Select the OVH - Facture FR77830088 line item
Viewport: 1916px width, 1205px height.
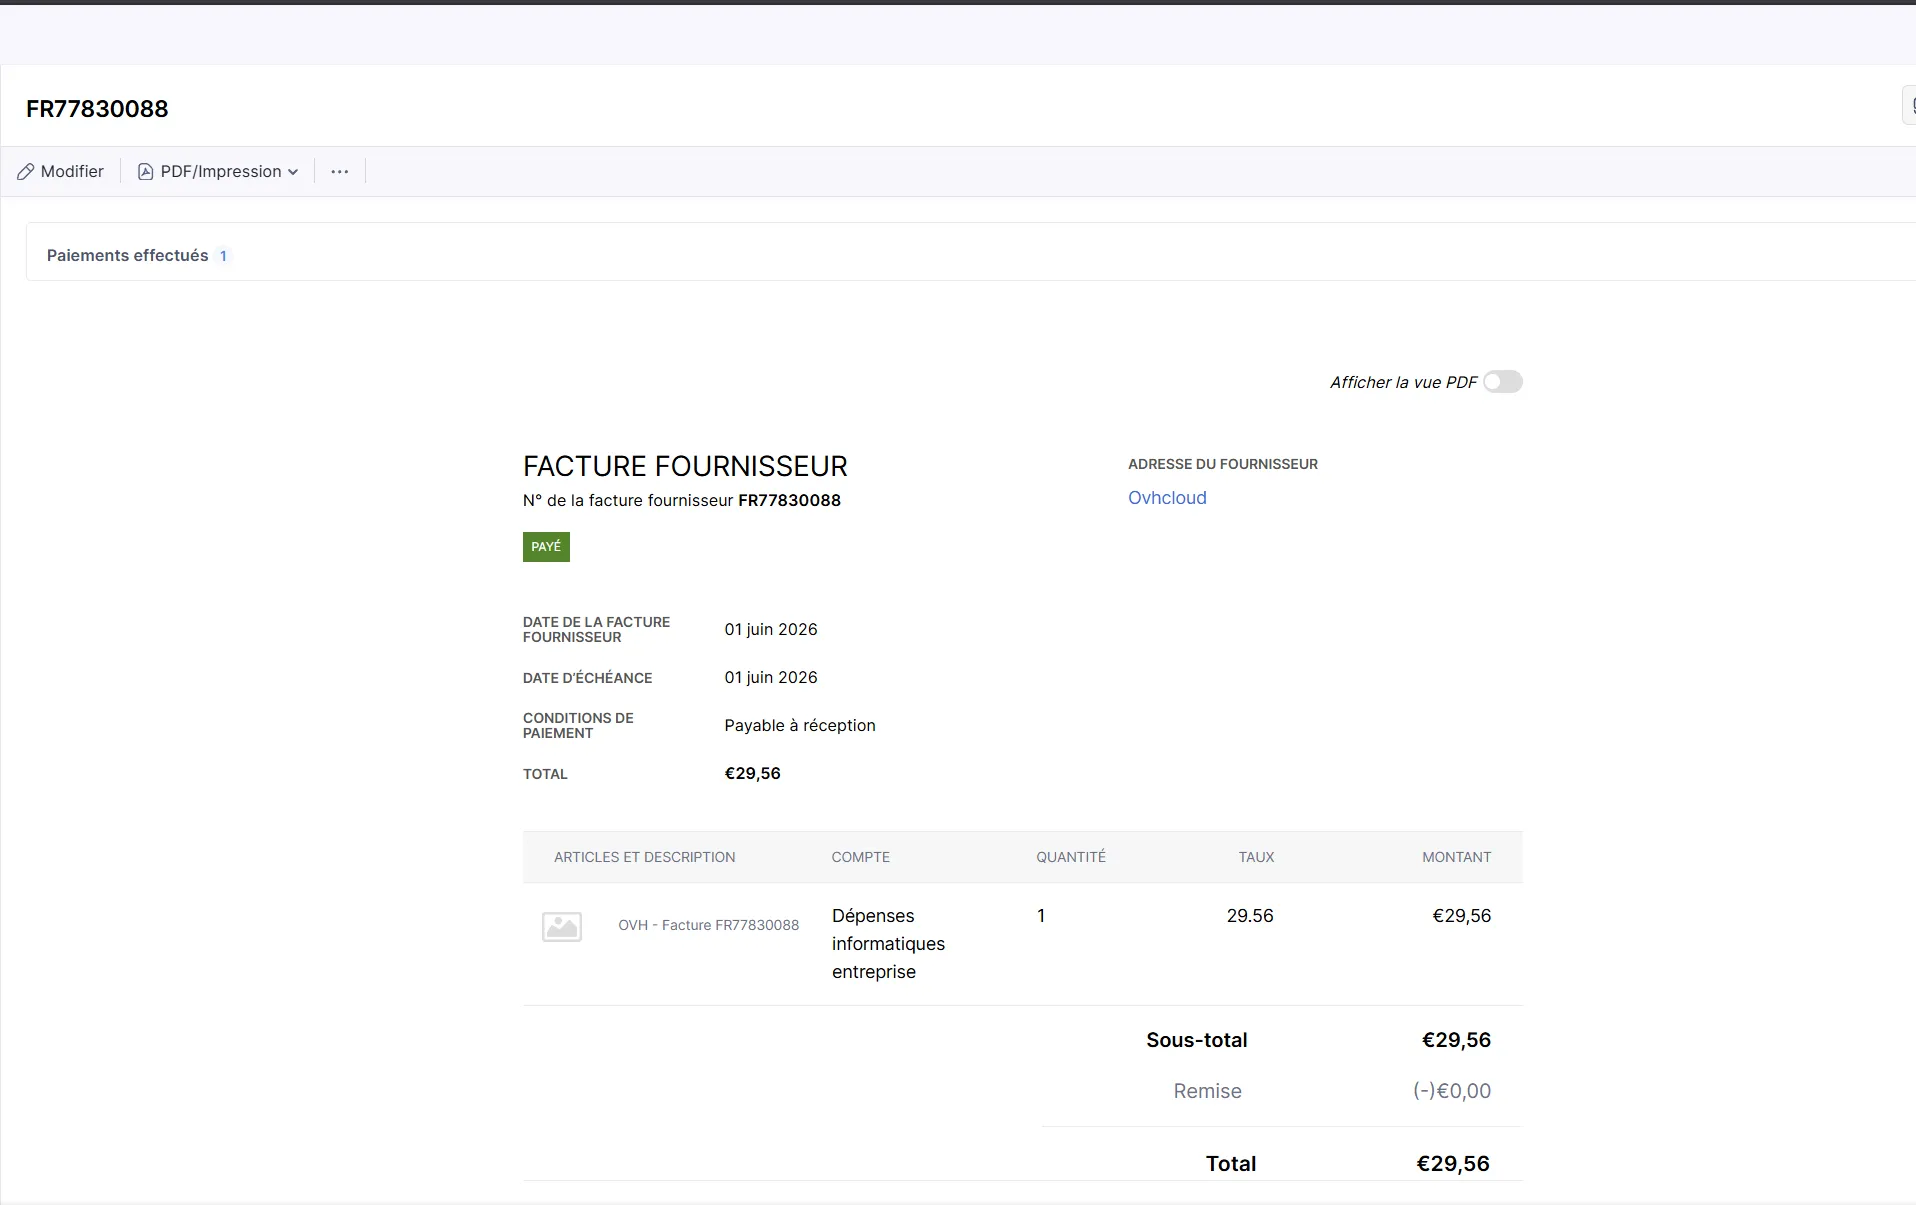coord(708,925)
